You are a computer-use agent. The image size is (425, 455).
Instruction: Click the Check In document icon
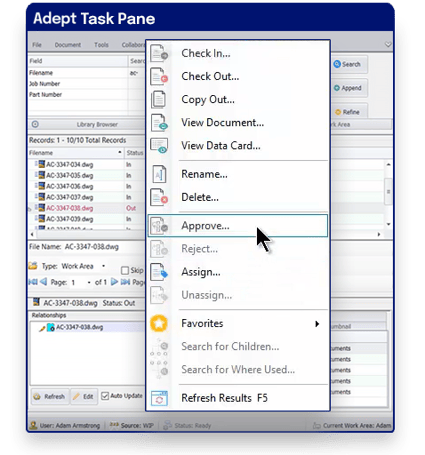(x=159, y=53)
